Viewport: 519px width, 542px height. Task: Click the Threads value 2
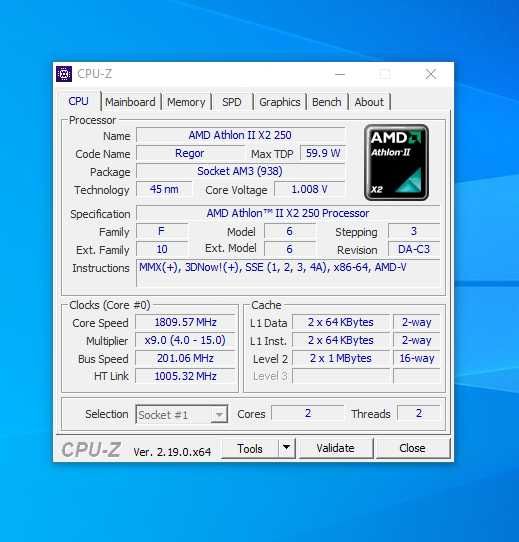tap(419, 413)
